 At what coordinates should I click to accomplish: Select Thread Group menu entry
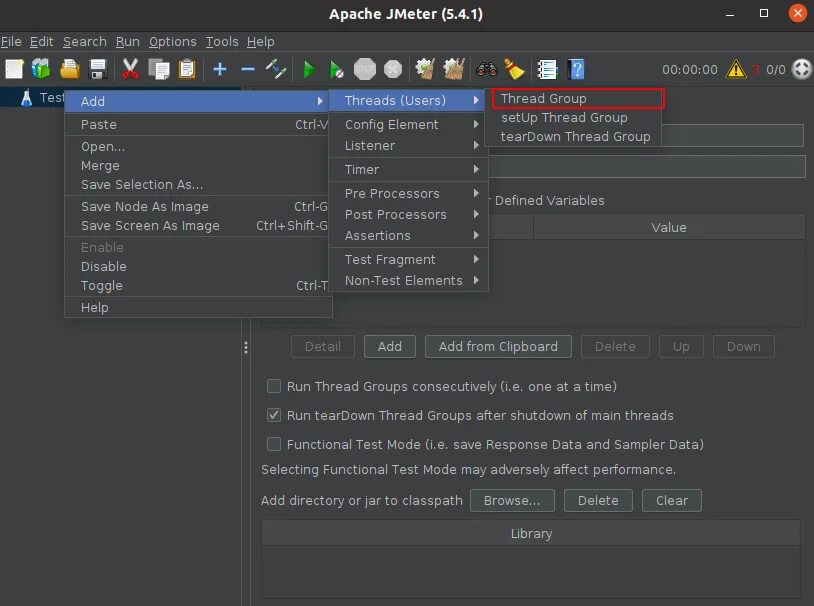point(578,99)
